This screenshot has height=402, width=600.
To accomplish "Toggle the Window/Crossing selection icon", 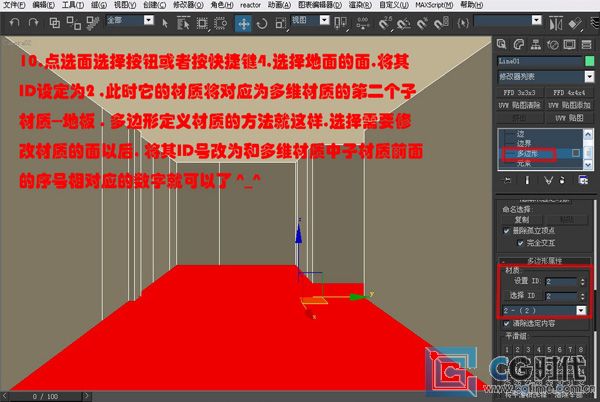I will [x=220, y=23].
